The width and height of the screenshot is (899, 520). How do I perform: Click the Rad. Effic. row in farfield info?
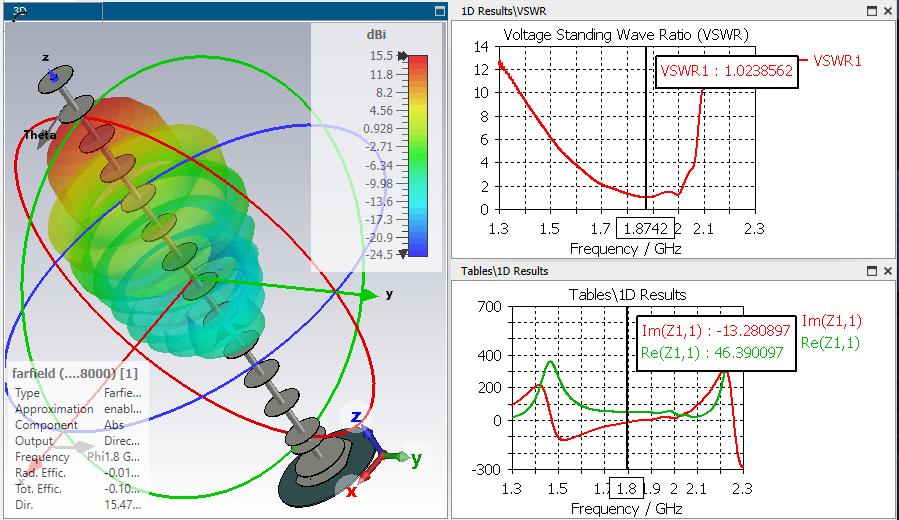[x=77, y=473]
